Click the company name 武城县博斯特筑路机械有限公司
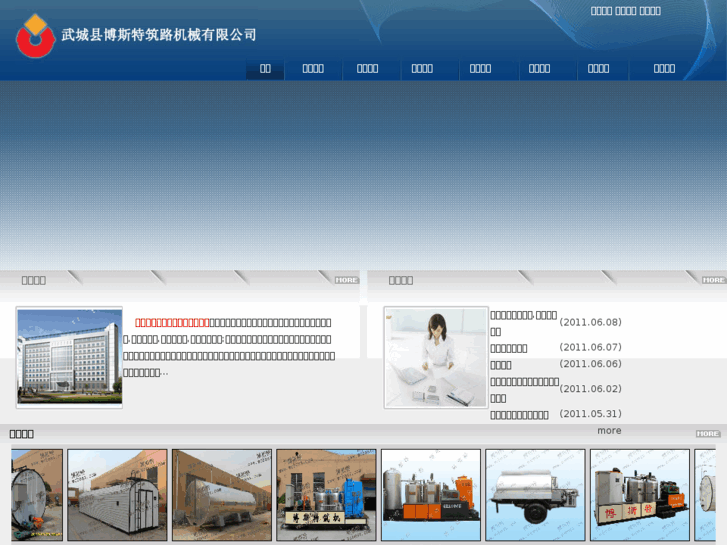This screenshot has width=727, height=545. pyautogui.click(x=159, y=35)
